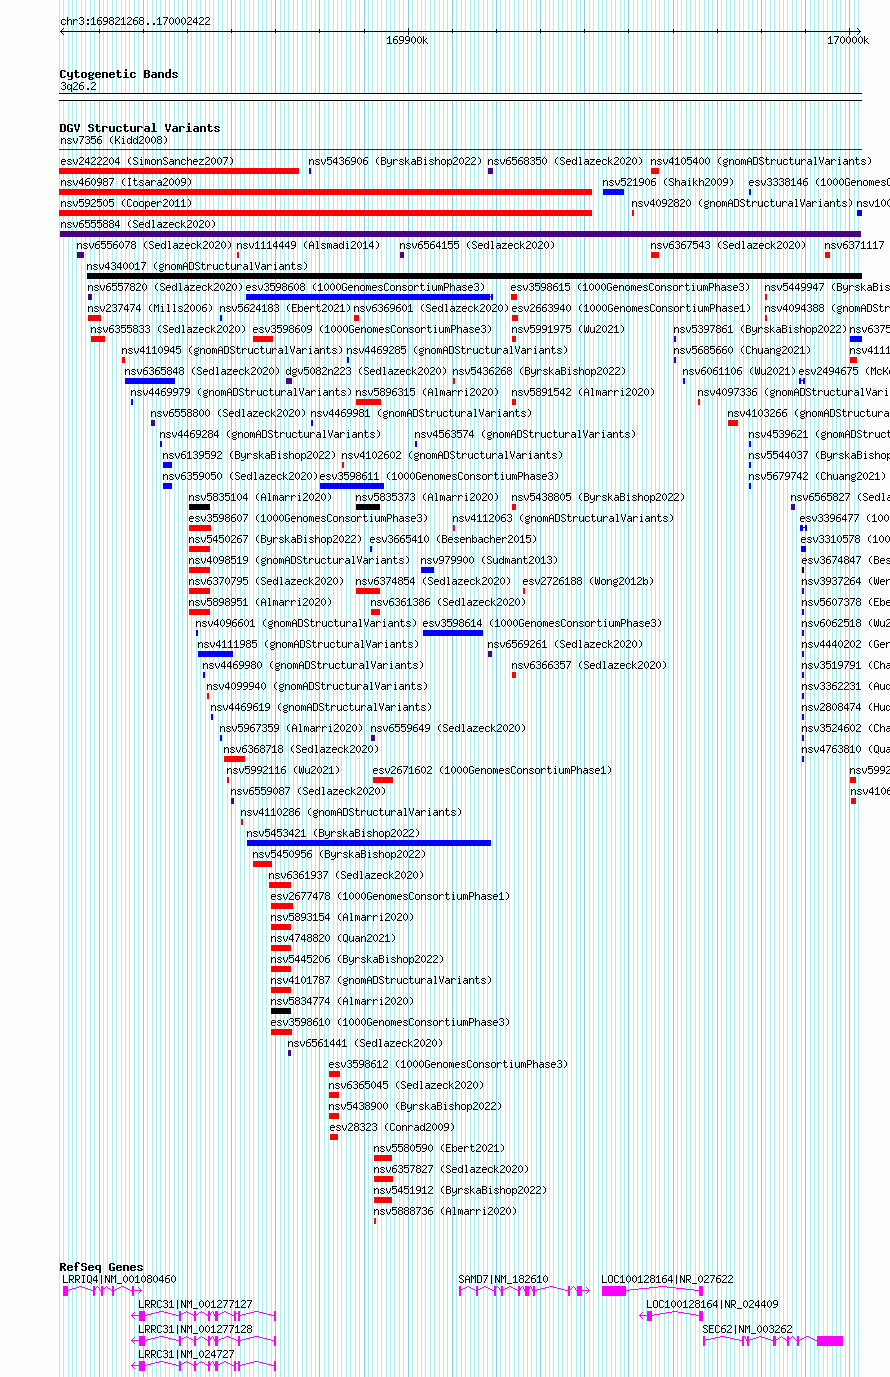Open variant nsv5834774 (Almarri2020)
The image size is (890, 1377).
342,1001
